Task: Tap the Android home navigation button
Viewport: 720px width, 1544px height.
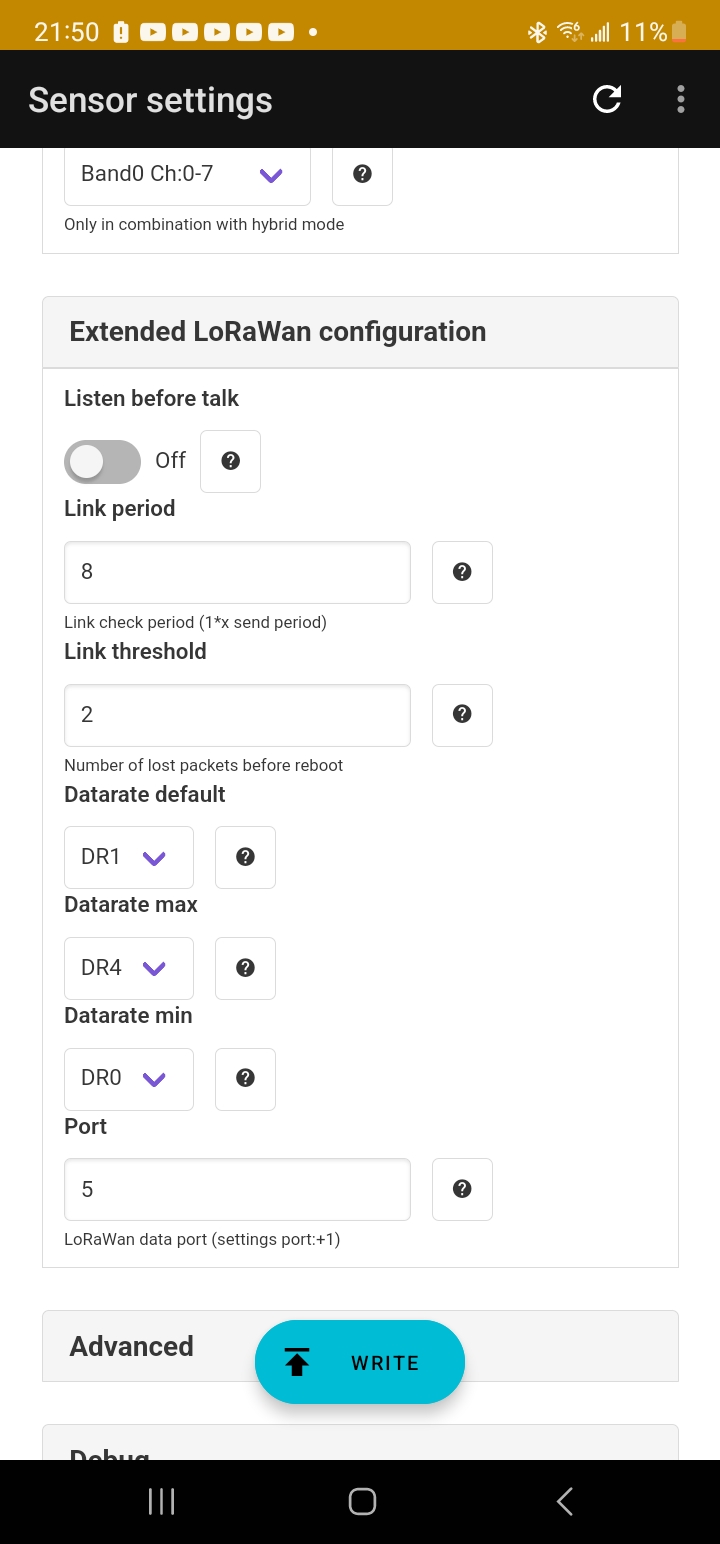Action: [x=362, y=1501]
